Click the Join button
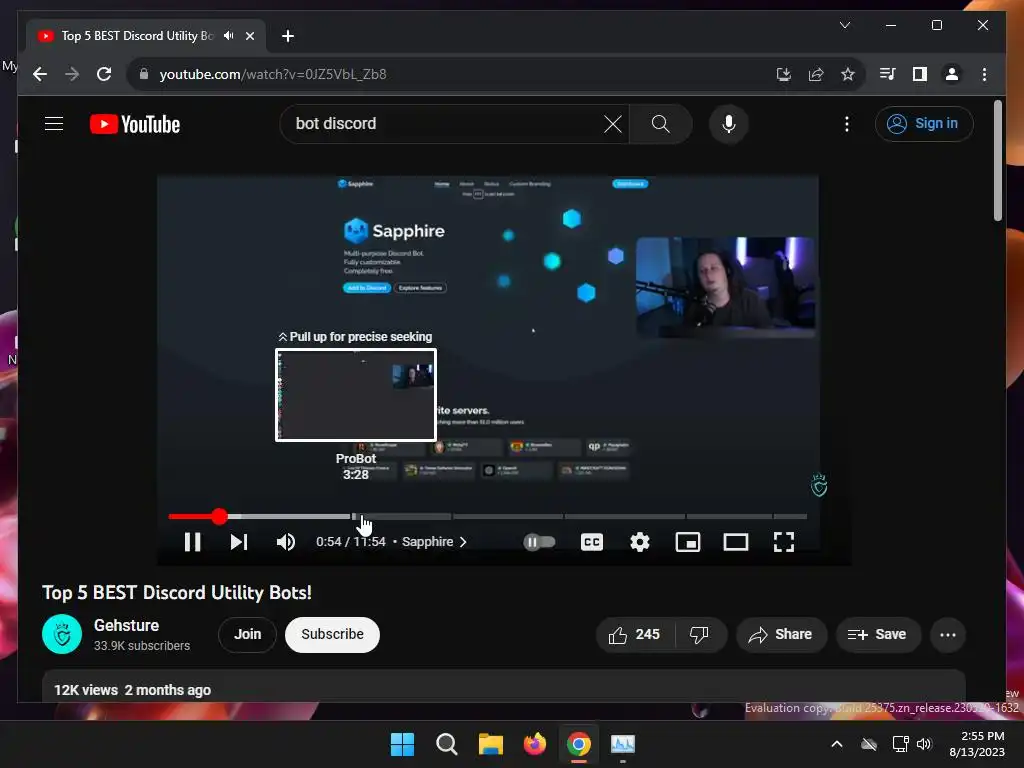This screenshot has width=1024, height=768. click(x=248, y=634)
